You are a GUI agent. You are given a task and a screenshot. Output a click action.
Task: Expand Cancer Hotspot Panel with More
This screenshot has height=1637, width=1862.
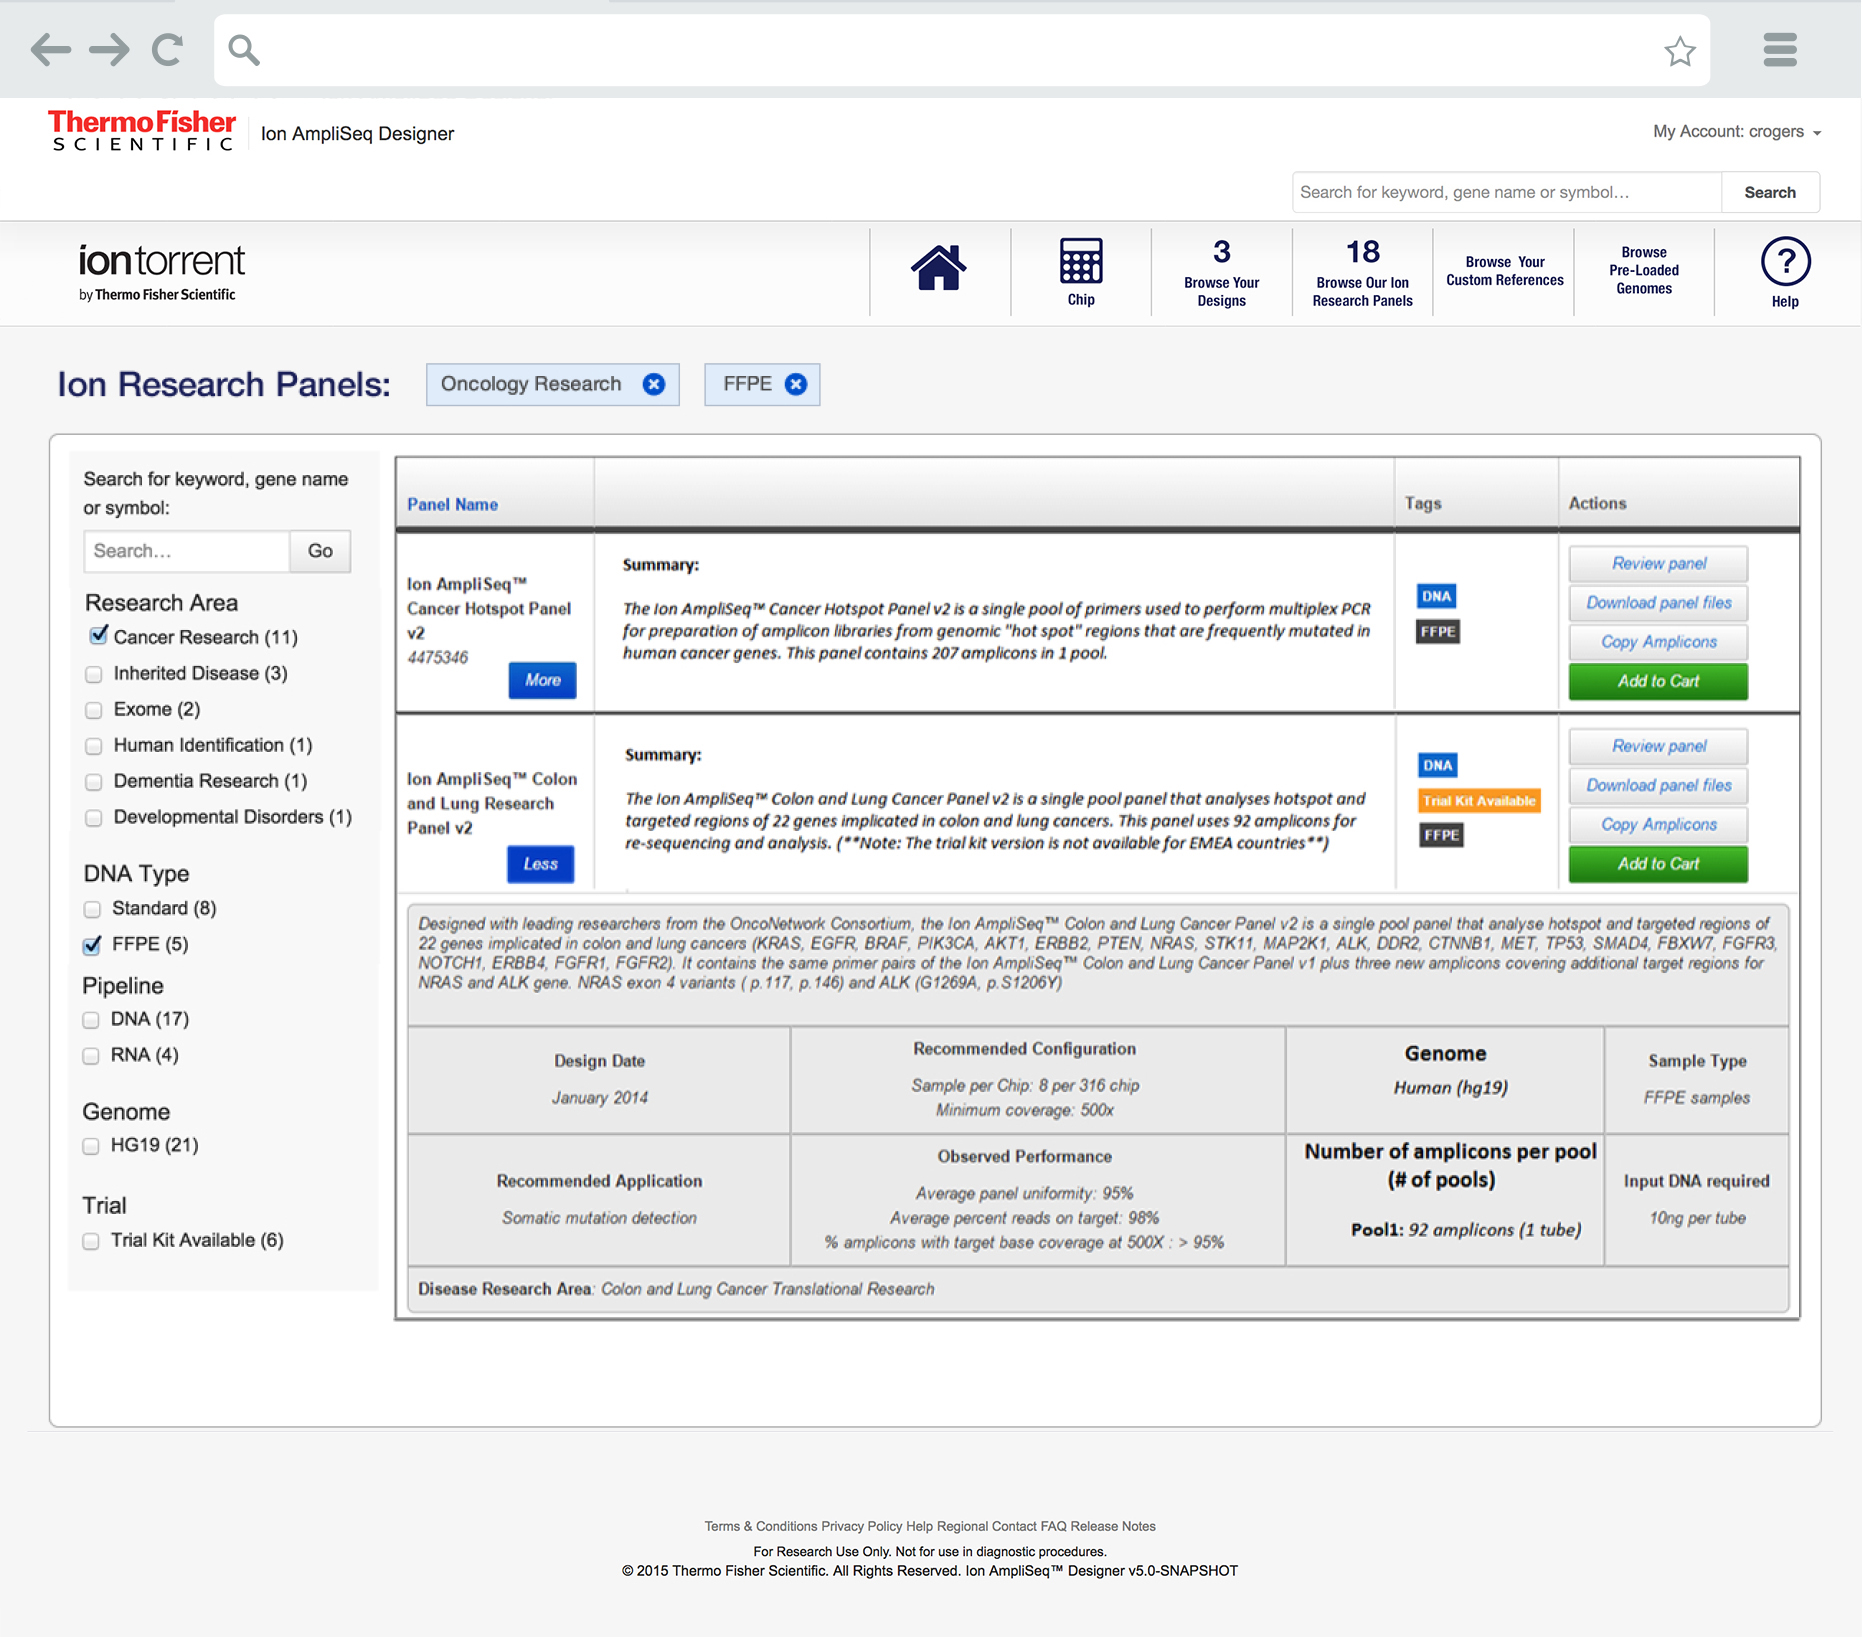tap(542, 680)
